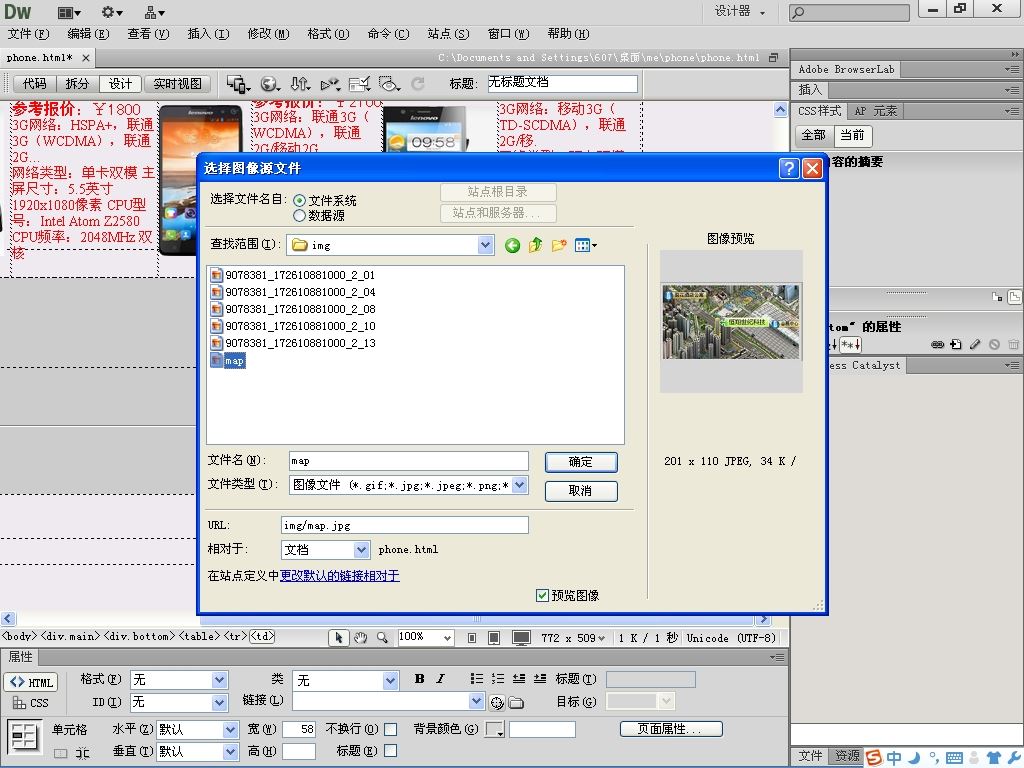Viewport: 1024px width, 768px height.
Task: Open the 文件 menu
Action: [28, 34]
